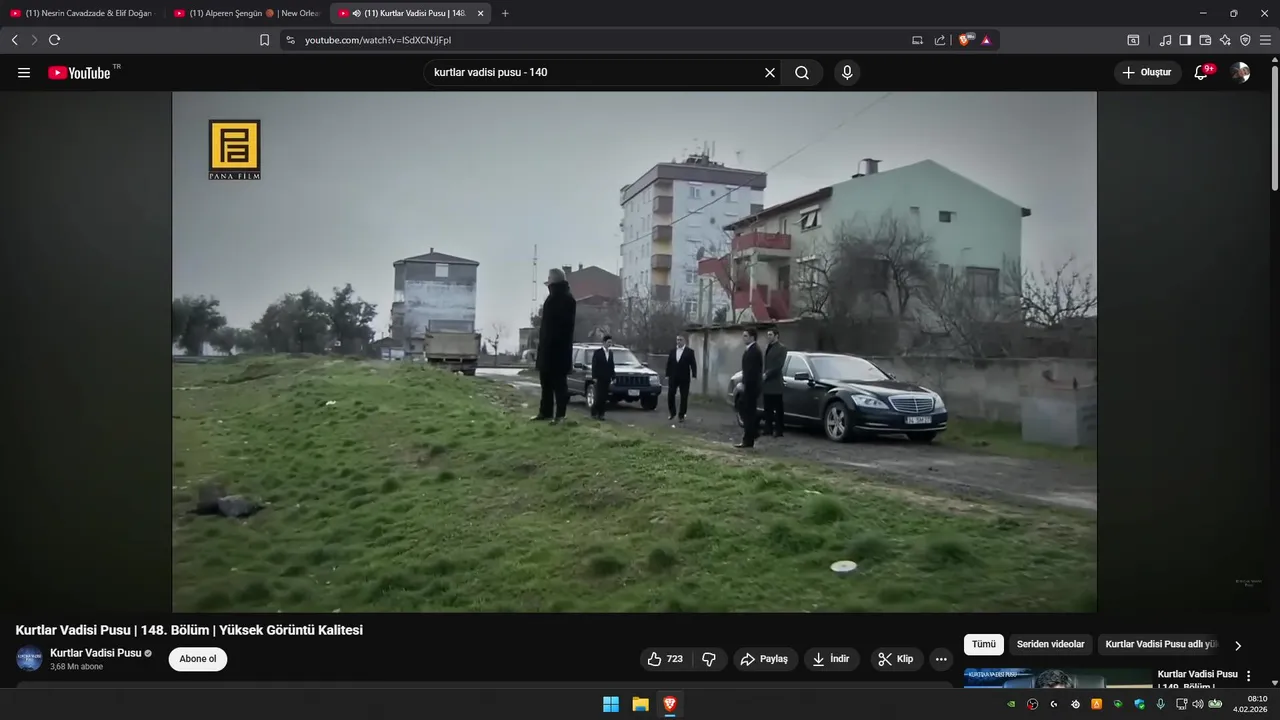Download video with İndir button
Viewport: 1280px width, 720px height.
click(832, 659)
